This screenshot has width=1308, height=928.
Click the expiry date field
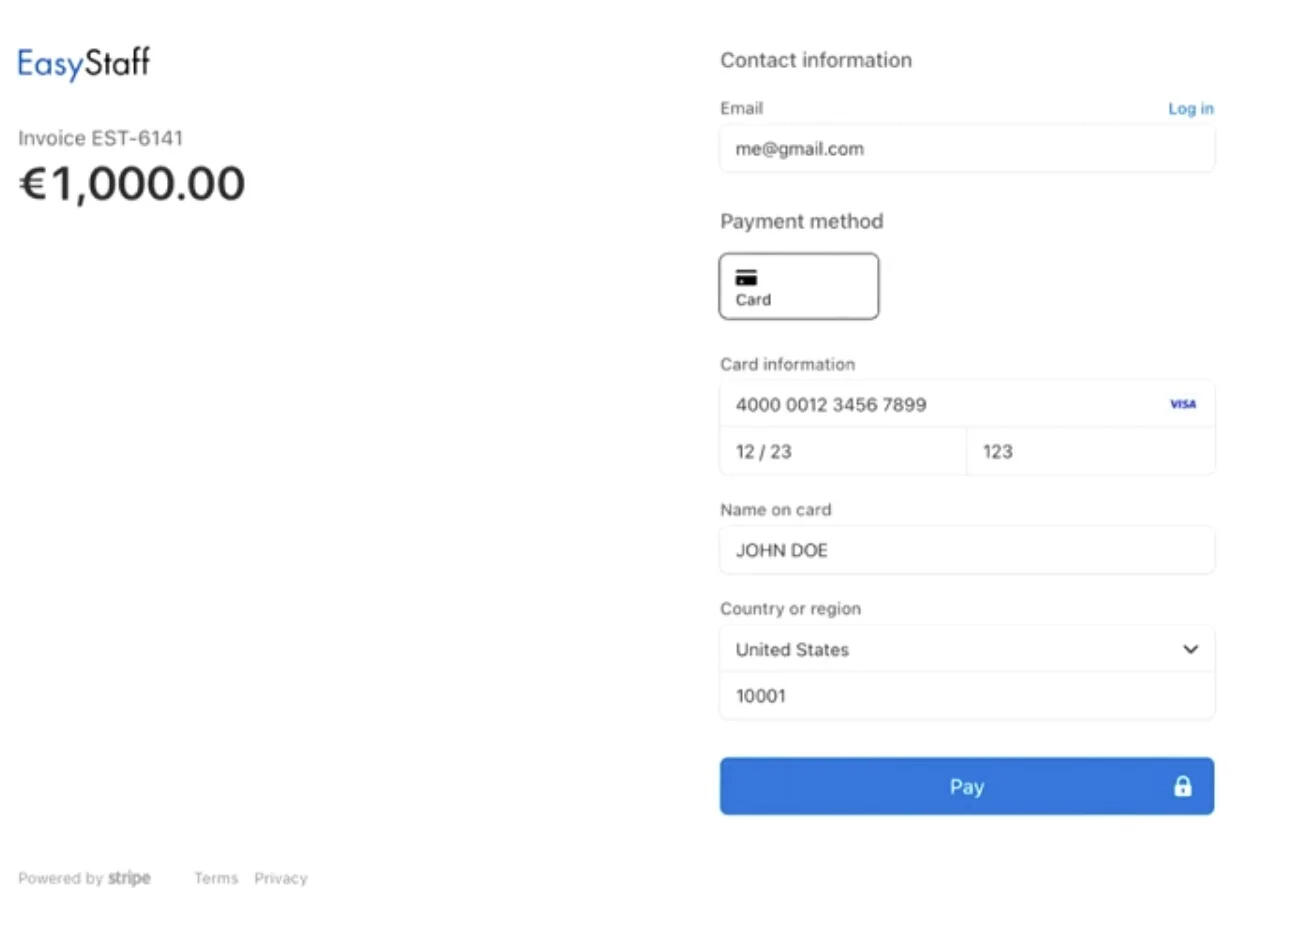tap(842, 451)
